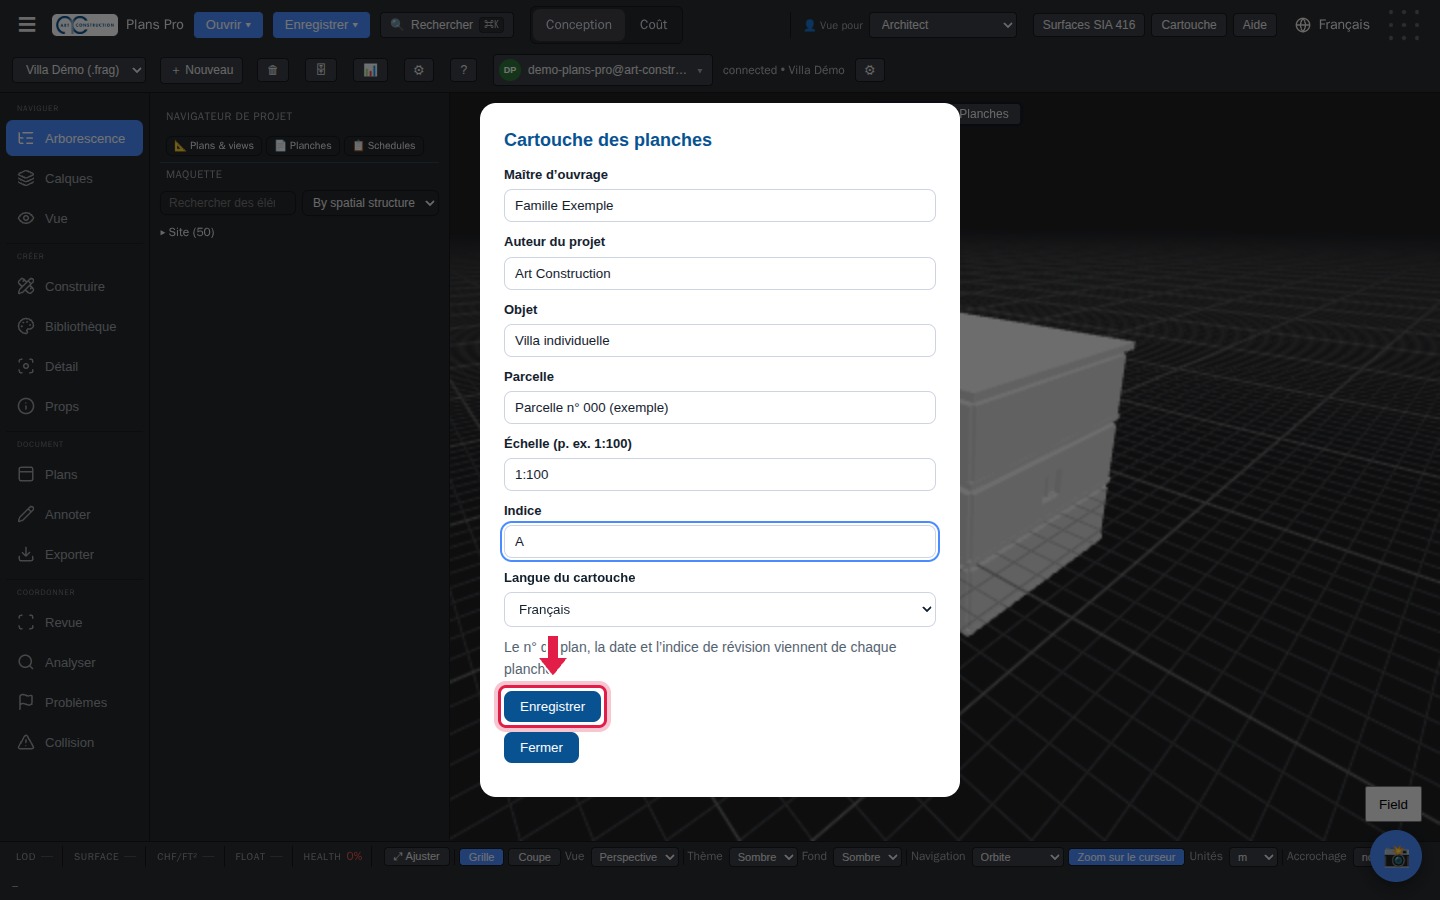Open the Villa Démo (.frag) model dropdown
The height and width of the screenshot is (900, 1440).
pyautogui.click(x=79, y=70)
